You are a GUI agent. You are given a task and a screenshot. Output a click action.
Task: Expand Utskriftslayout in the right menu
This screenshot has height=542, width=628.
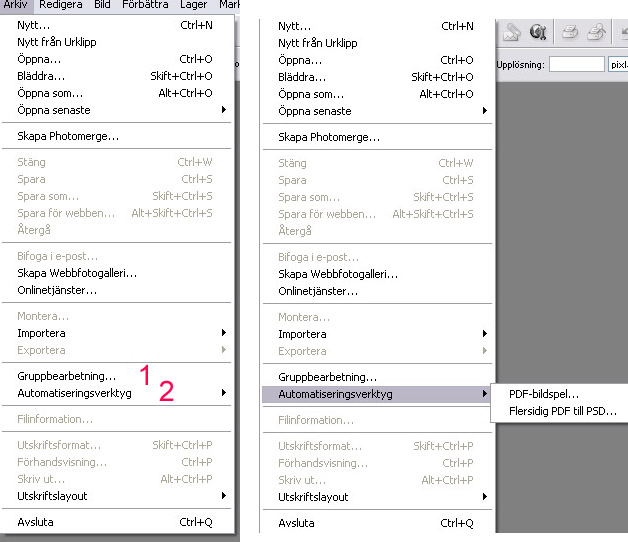377,497
